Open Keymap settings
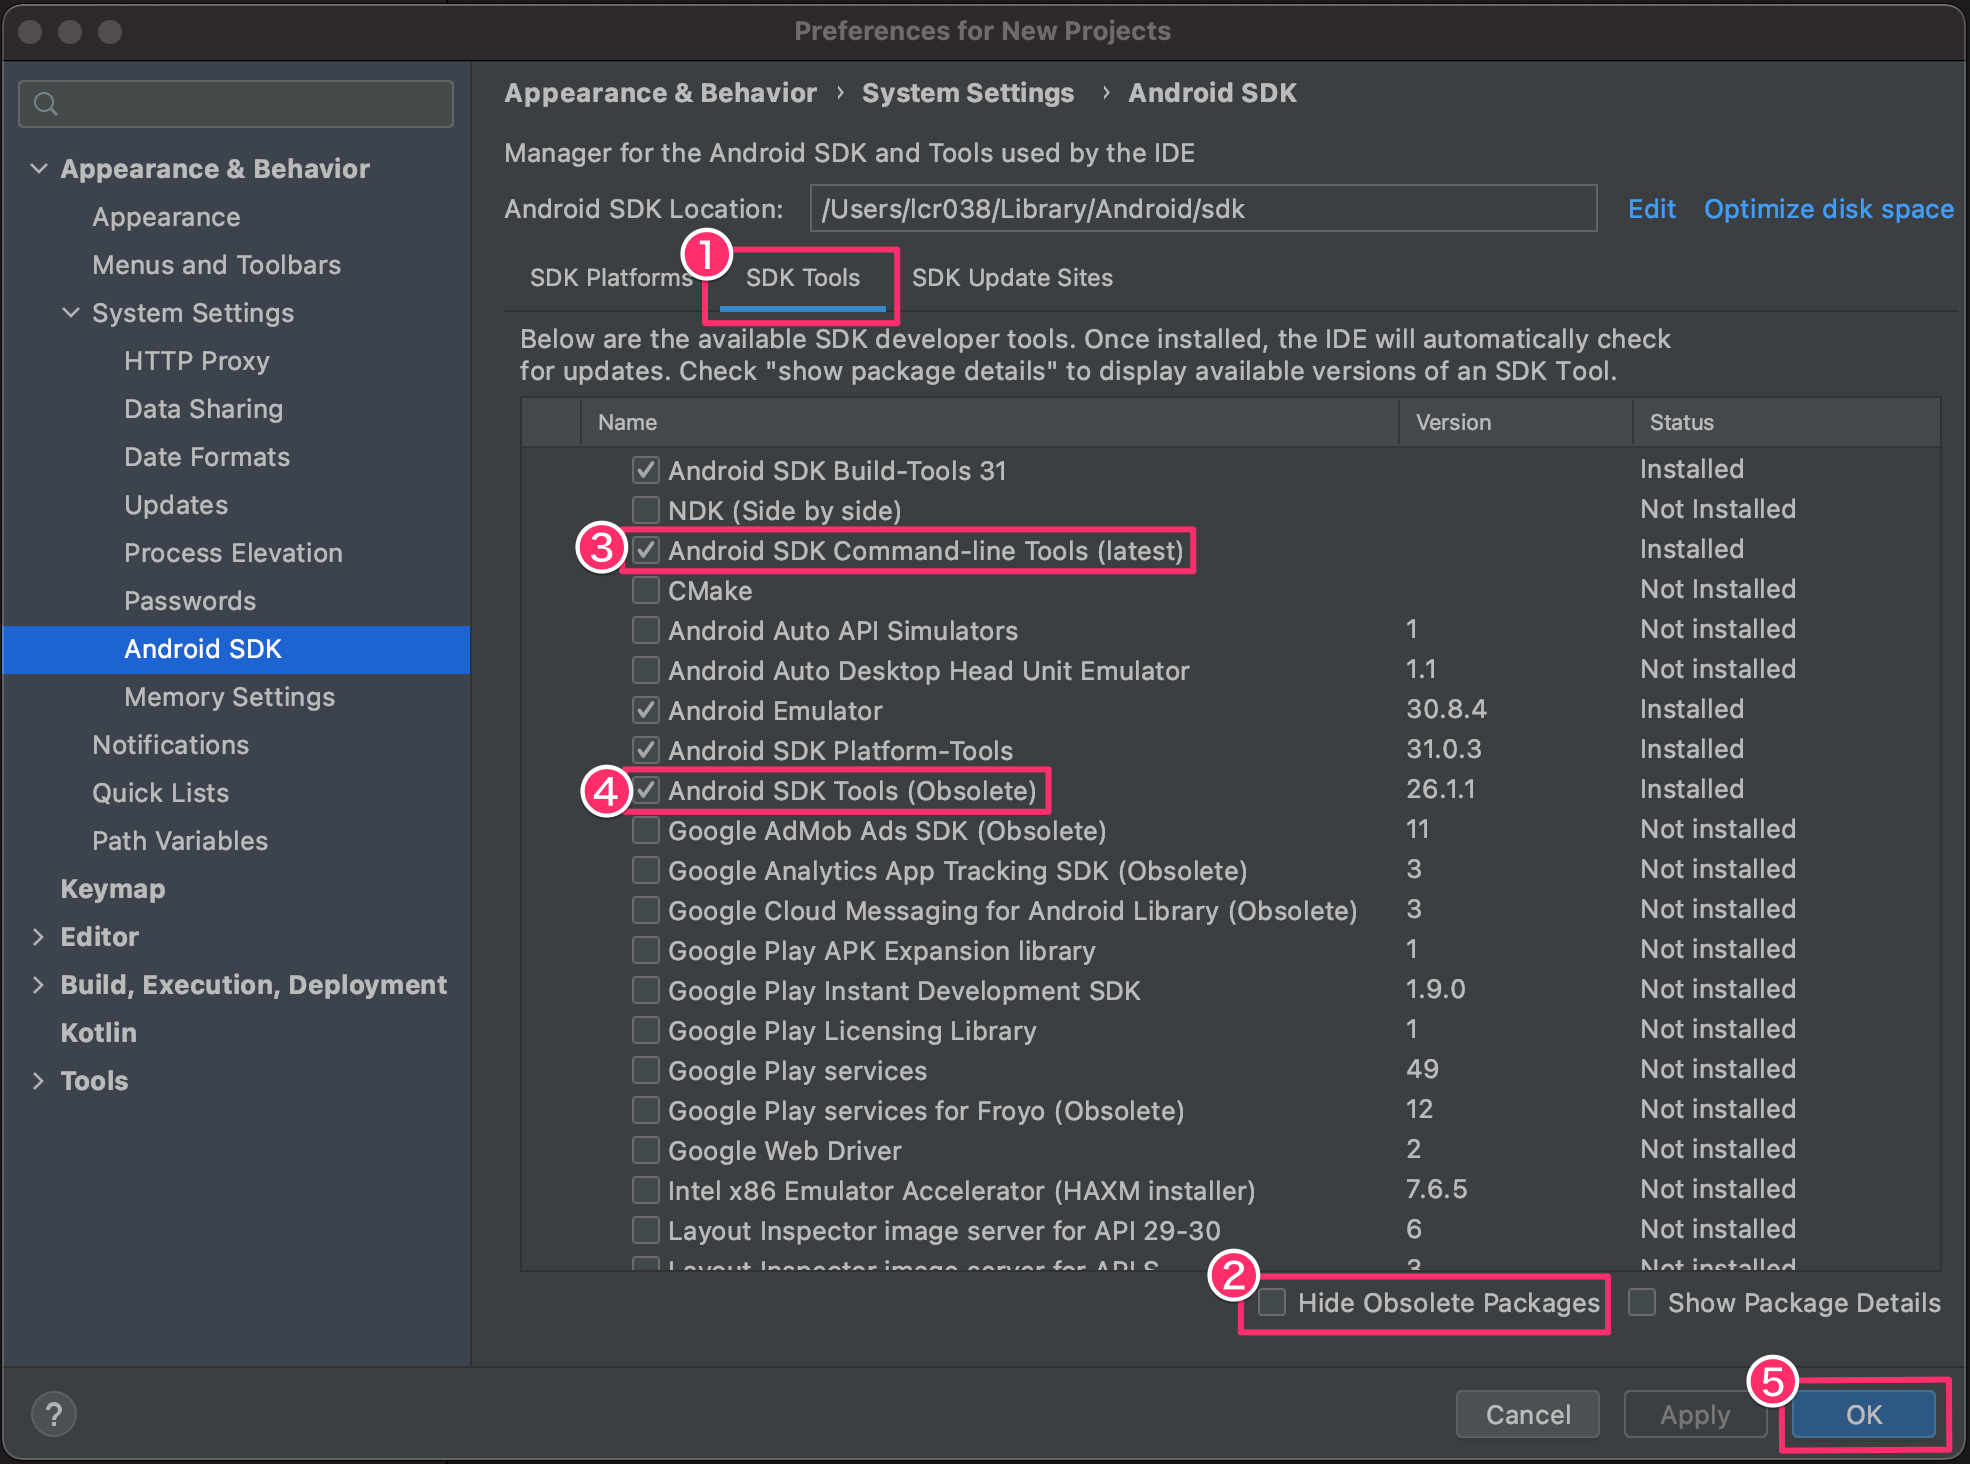The height and width of the screenshot is (1464, 1970). [112, 889]
